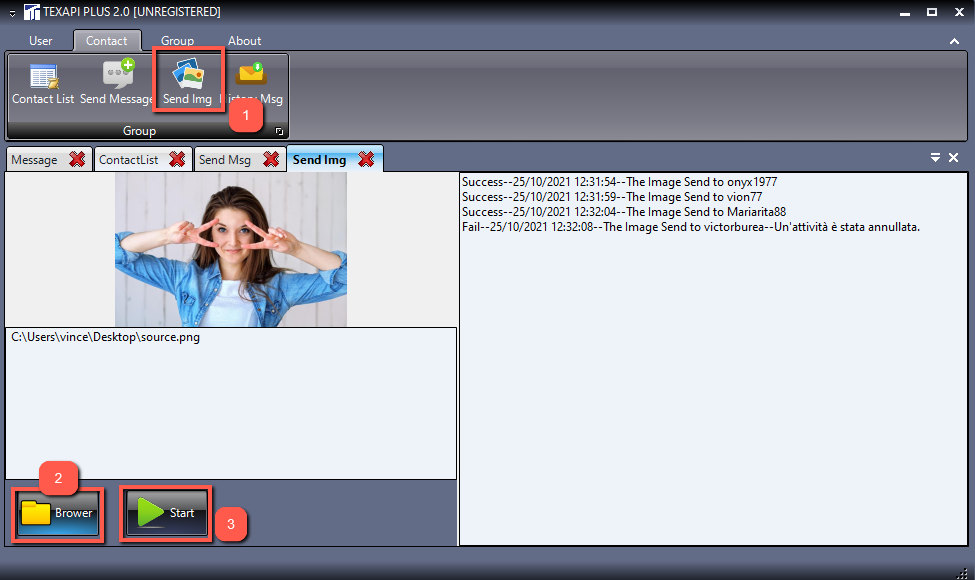Viewport: 975px width, 580px height.
Task: Switch to the User ribbon tab
Action: coord(41,41)
